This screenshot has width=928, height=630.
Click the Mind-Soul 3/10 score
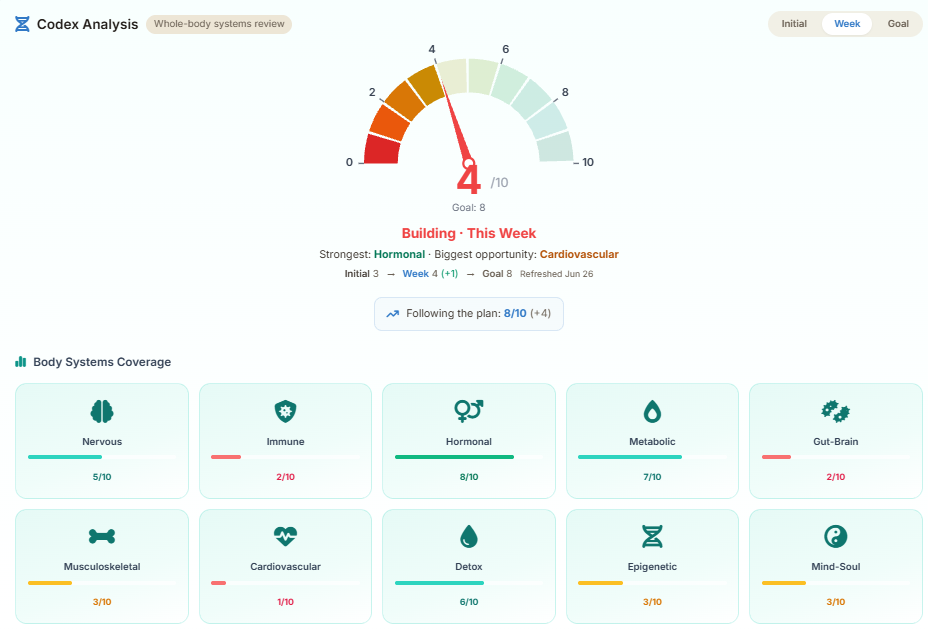click(x=835, y=602)
